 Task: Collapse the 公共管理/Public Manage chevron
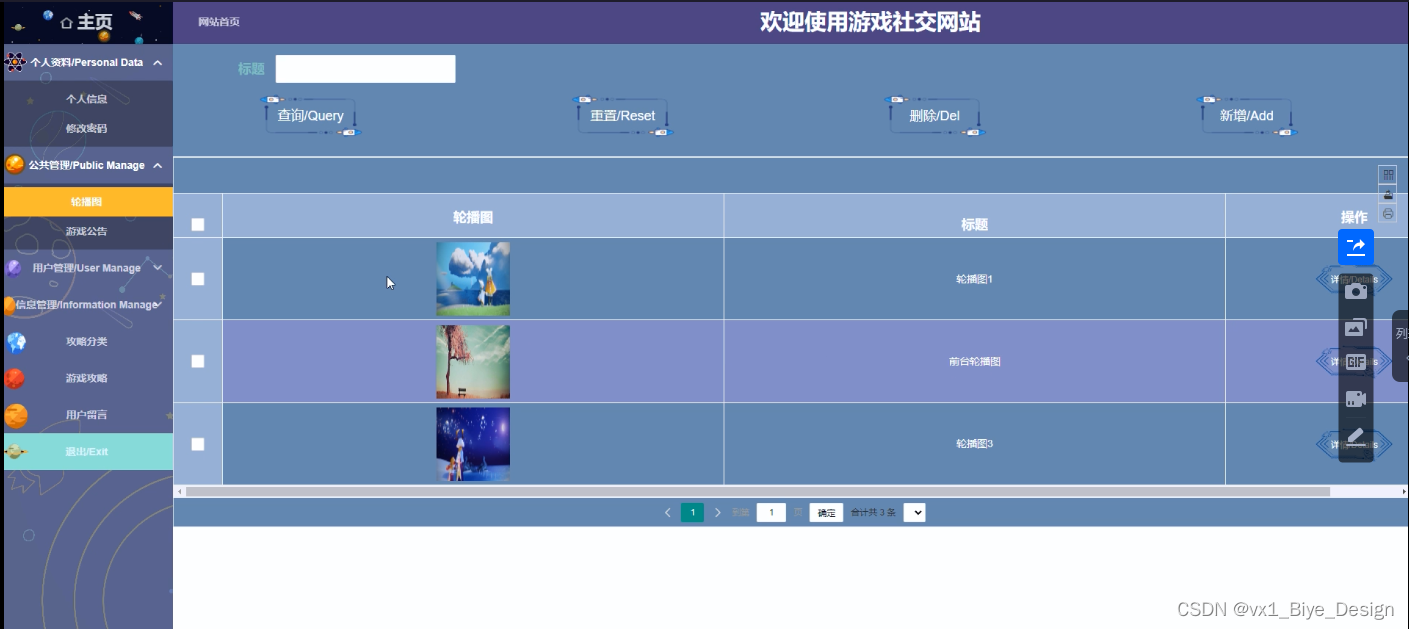[158, 165]
